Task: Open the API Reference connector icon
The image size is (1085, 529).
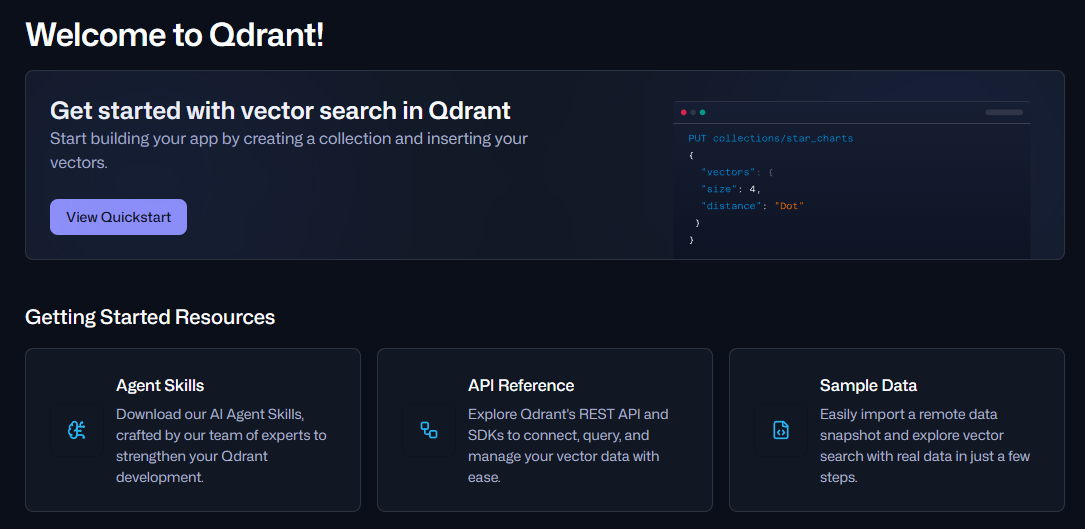Action: 429,430
